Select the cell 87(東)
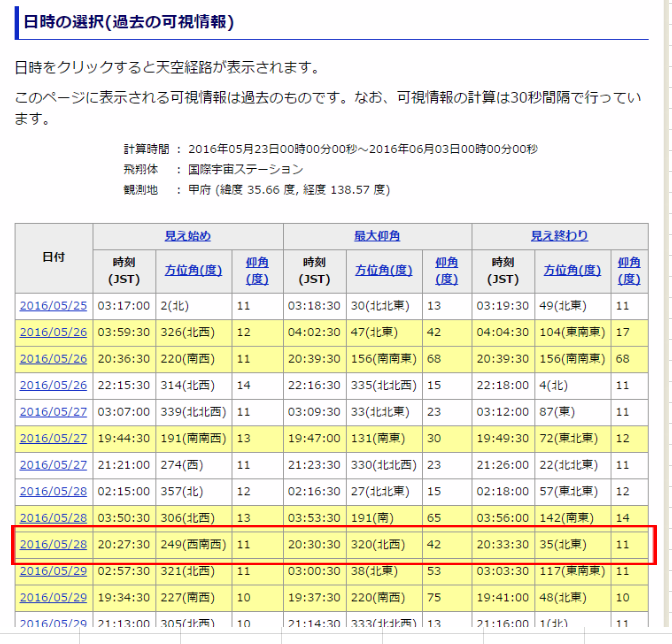Viewport: 672px width, 644px height. point(573,412)
